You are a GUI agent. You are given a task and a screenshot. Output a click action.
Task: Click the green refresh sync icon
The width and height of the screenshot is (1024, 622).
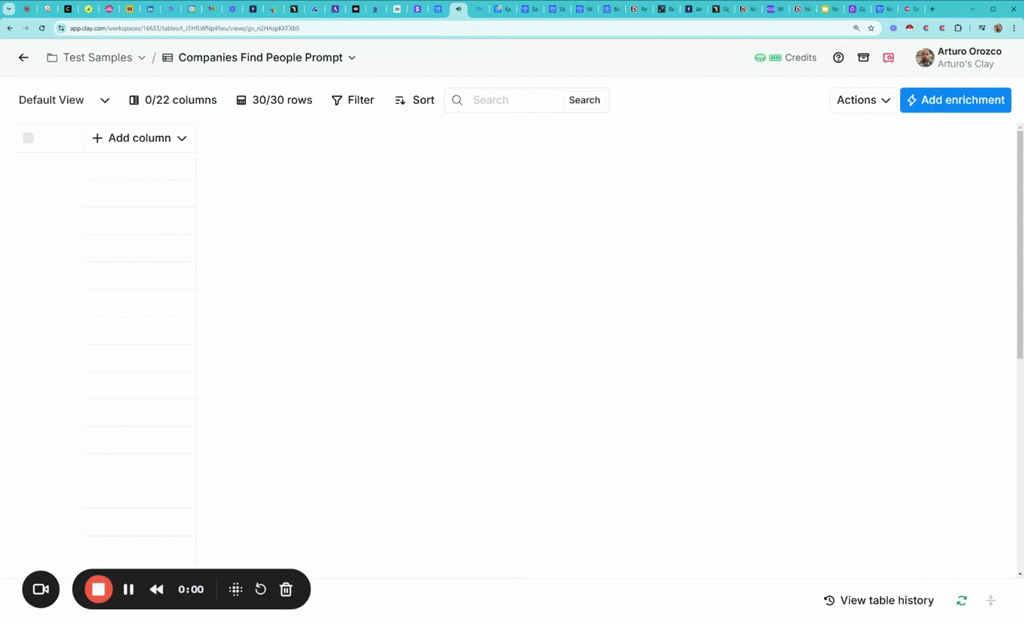(961, 600)
